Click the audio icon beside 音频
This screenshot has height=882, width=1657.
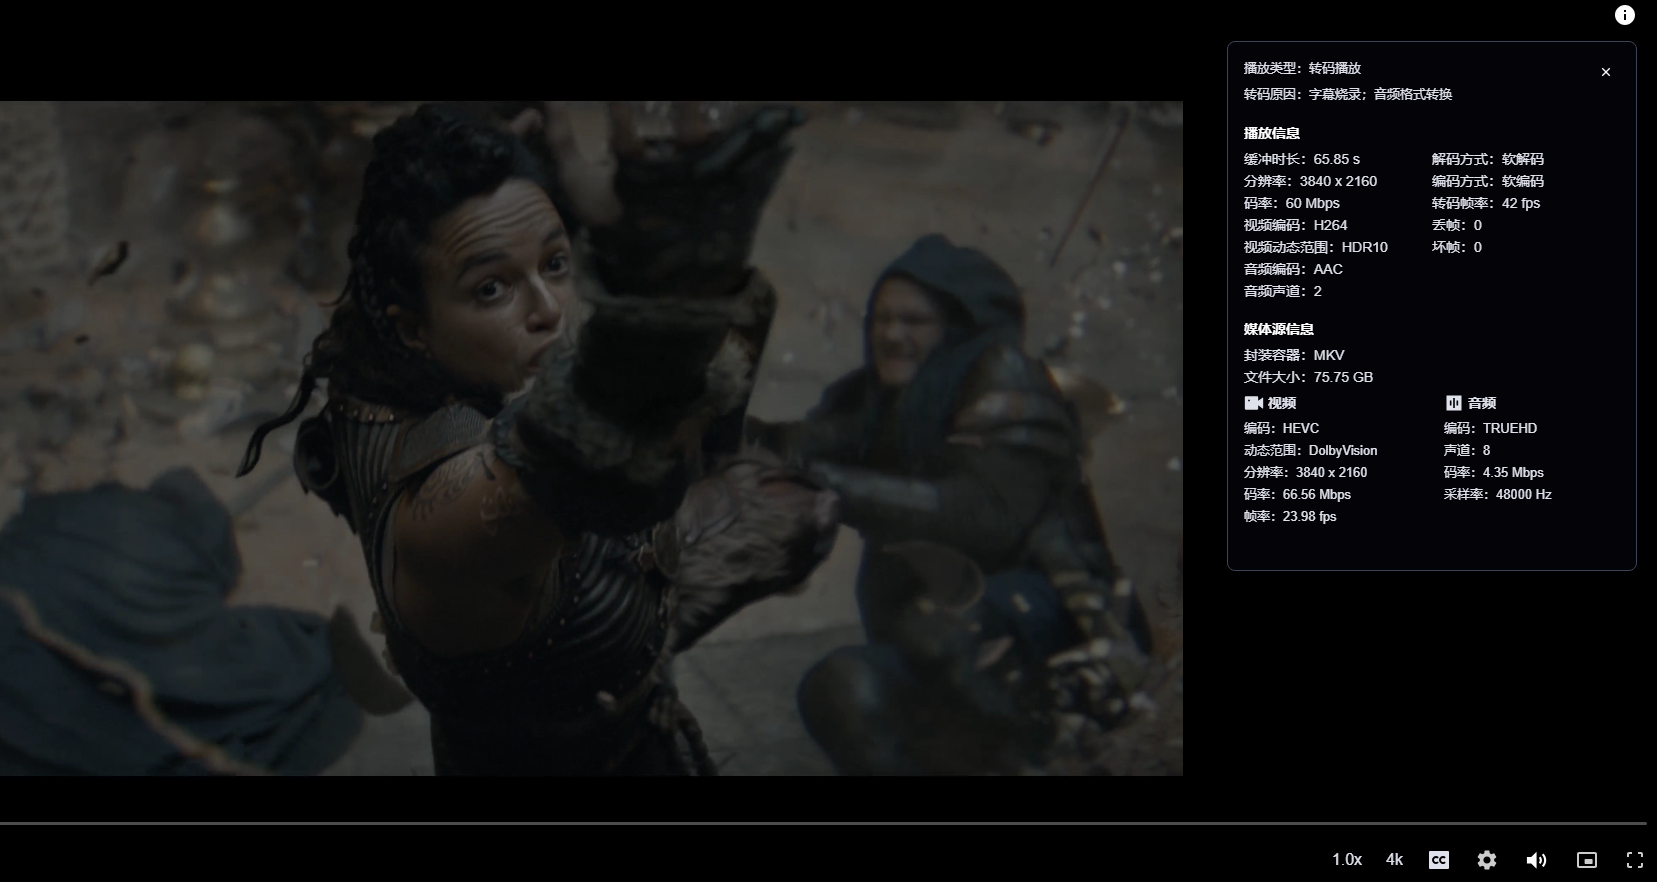pos(1453,403)
